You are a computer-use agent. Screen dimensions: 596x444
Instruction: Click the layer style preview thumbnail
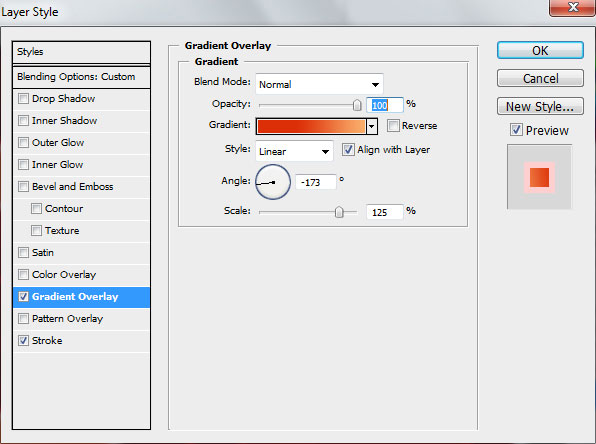pyautogui.click(x=539, y=177)
